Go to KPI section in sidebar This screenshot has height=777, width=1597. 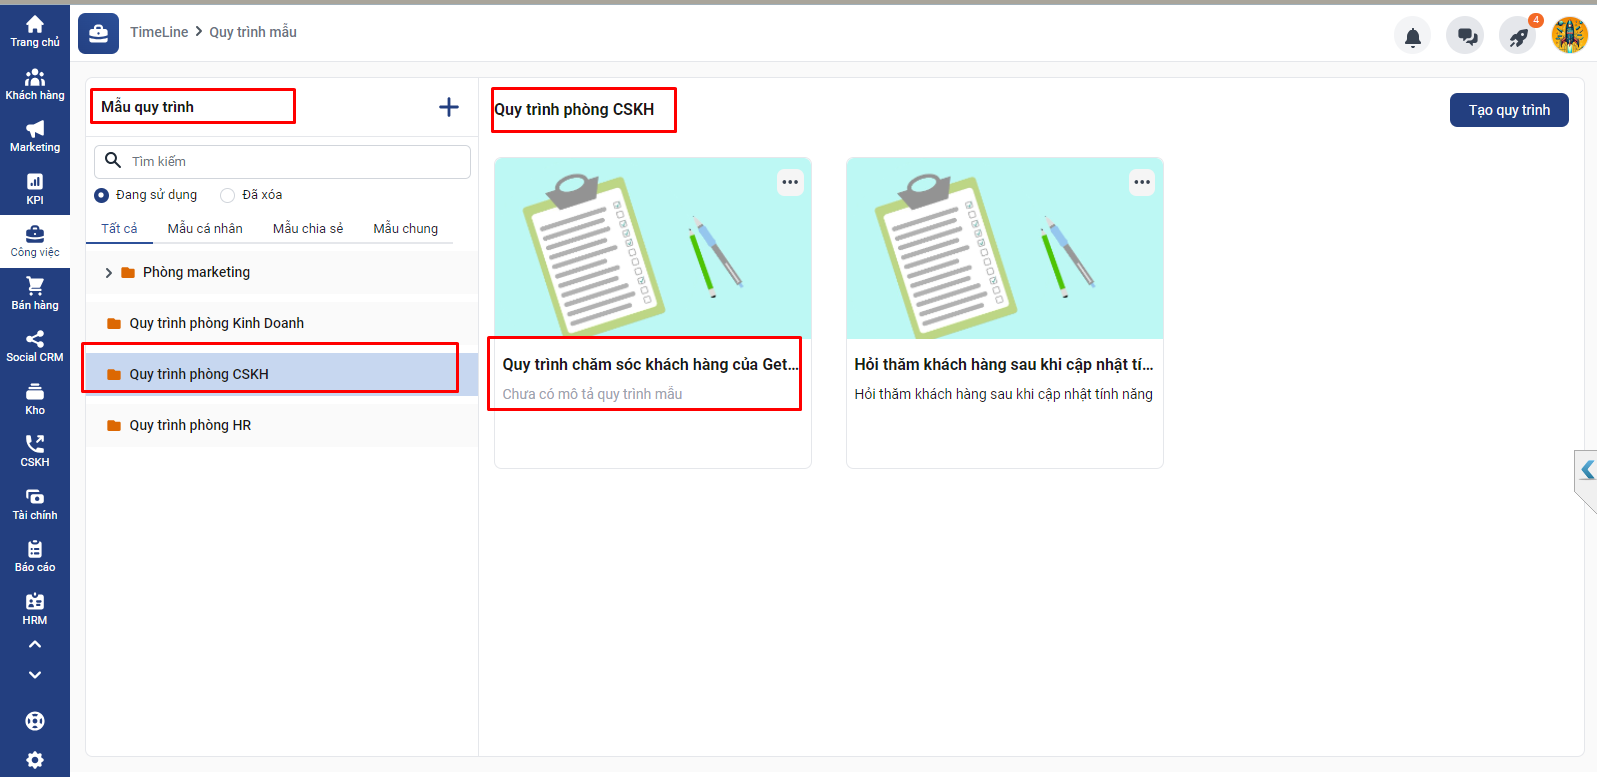(35, 188)
